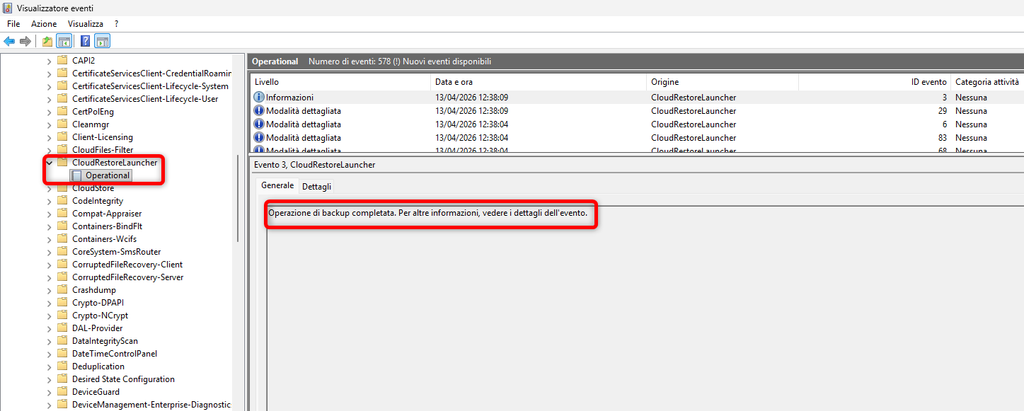Click the Crypto-DPAPI folder icon
Viewport: 1024px width, 411px height.
point(62,303)
